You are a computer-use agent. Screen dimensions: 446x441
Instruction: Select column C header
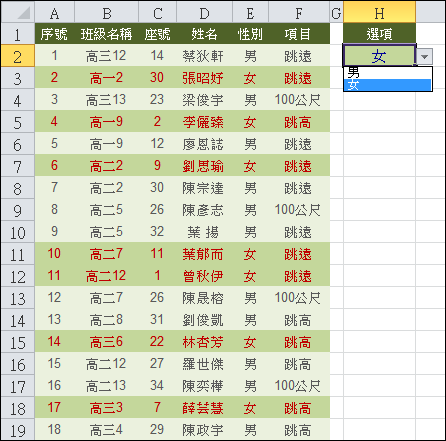click(157, 13)
